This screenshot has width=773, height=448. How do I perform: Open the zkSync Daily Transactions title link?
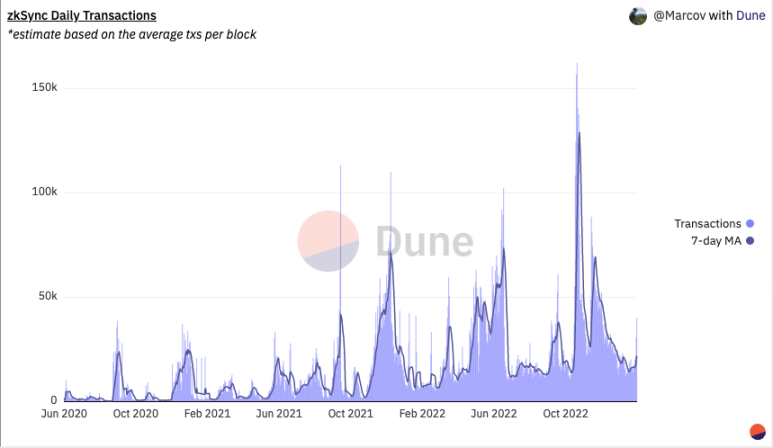81,16
